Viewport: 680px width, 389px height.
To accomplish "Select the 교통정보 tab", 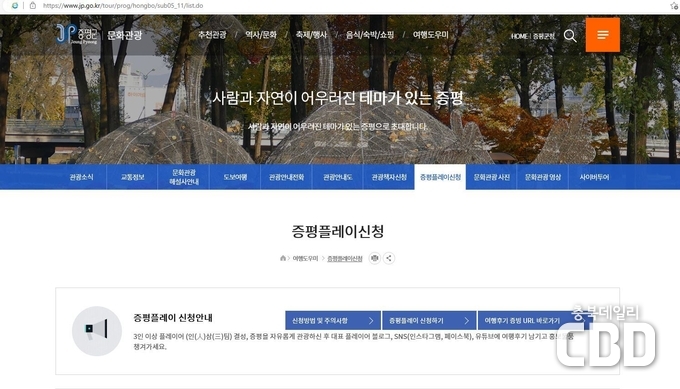I will point(132,177).
